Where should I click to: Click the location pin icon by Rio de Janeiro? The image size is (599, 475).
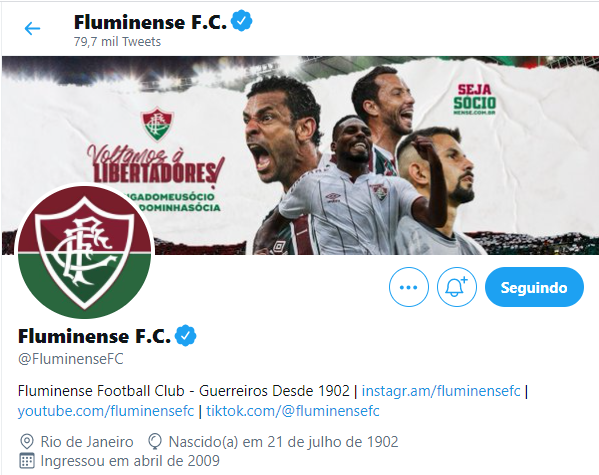click(x=27, y=442)
